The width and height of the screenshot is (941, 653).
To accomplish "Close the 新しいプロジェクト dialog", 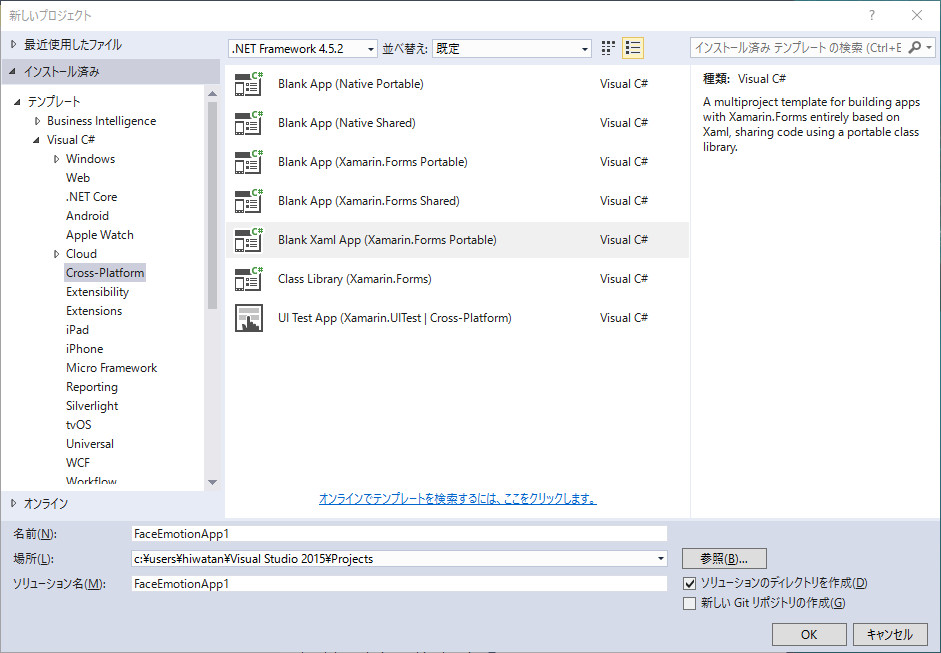I will click(x=917, y=16).
